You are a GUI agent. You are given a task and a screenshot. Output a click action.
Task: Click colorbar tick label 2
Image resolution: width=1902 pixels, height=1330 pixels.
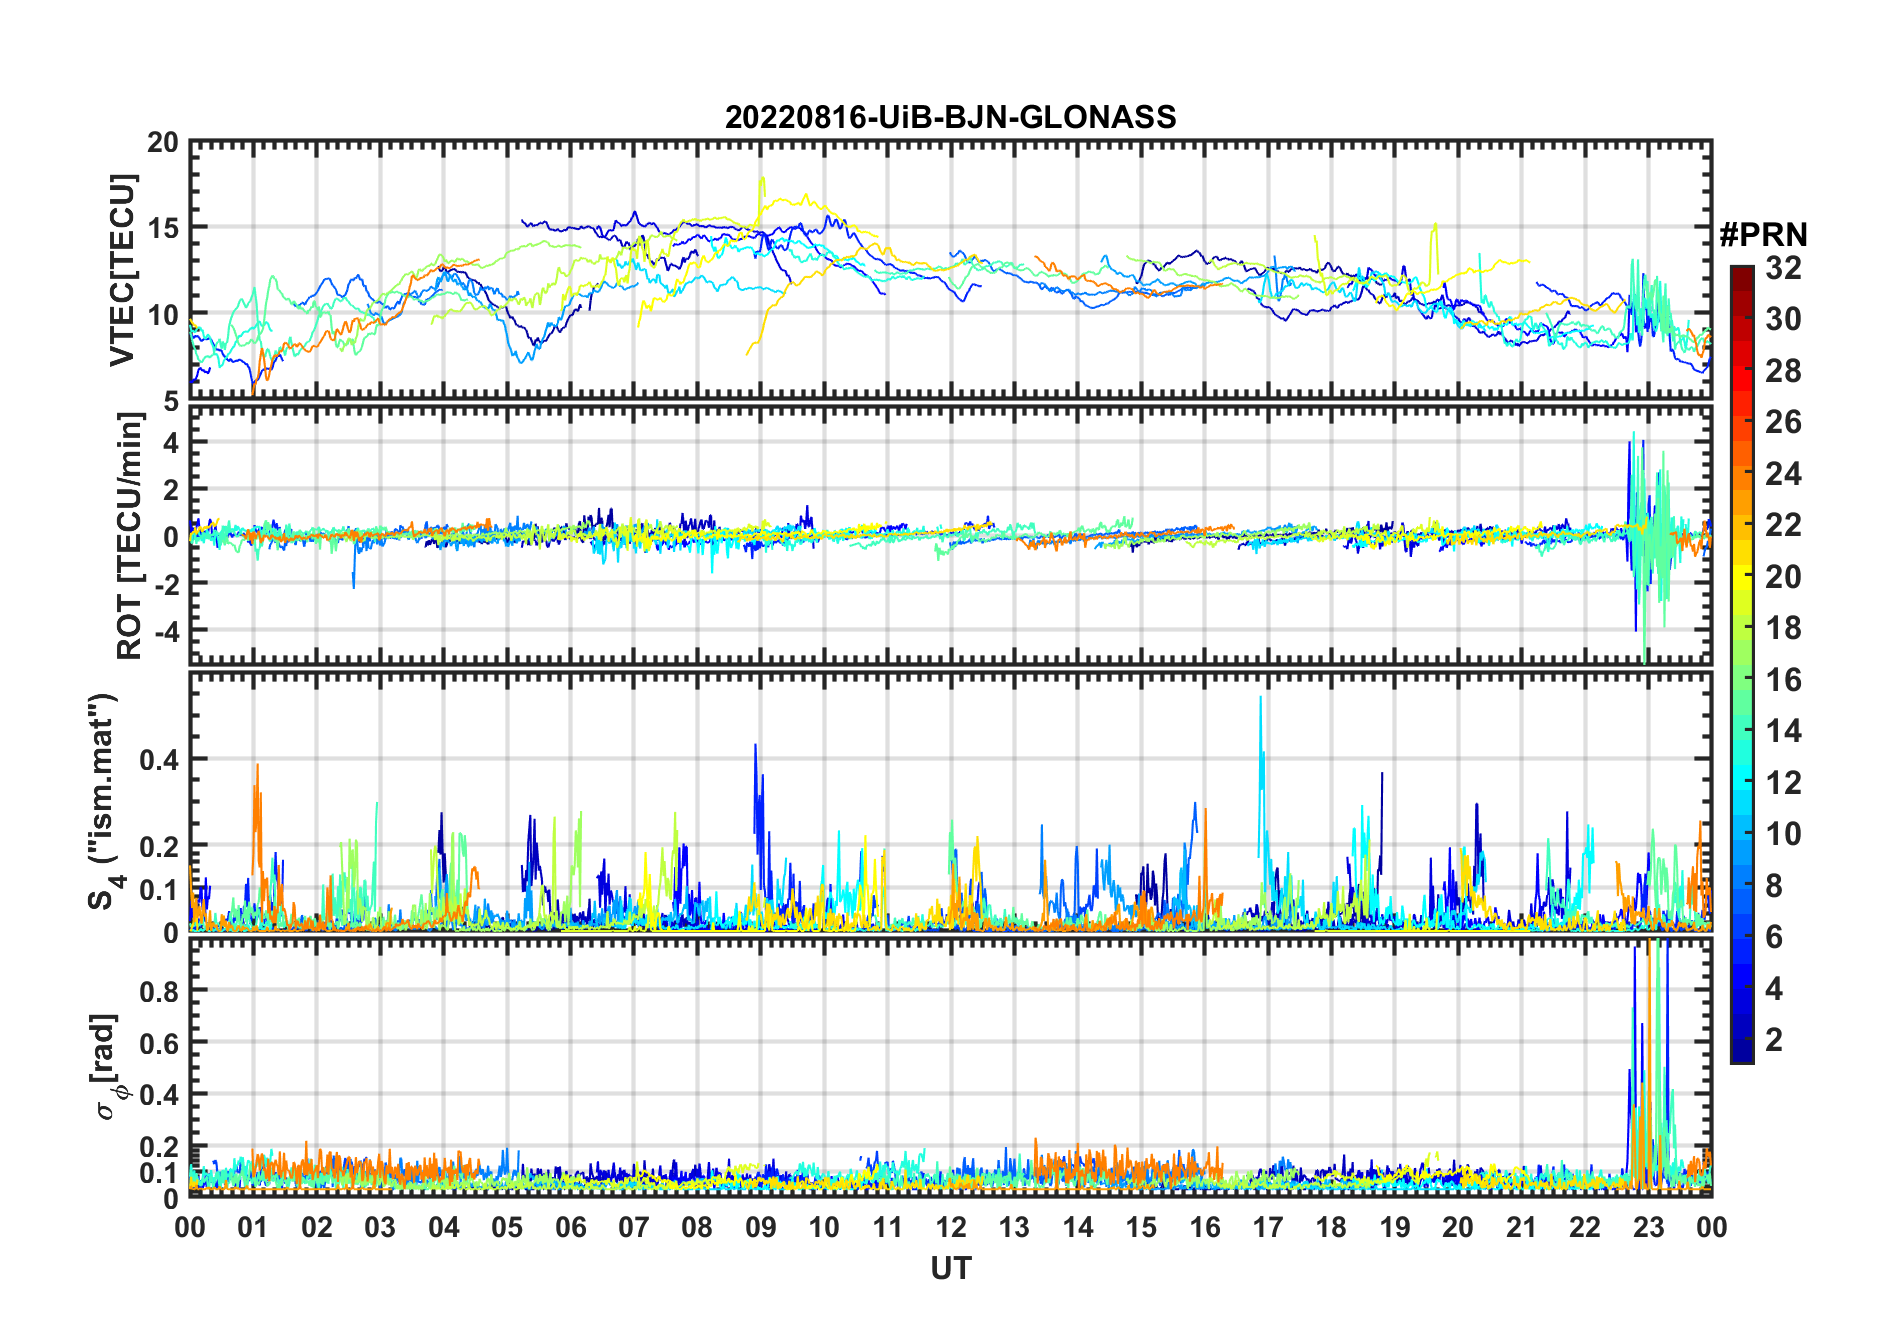(1774, 1040)
